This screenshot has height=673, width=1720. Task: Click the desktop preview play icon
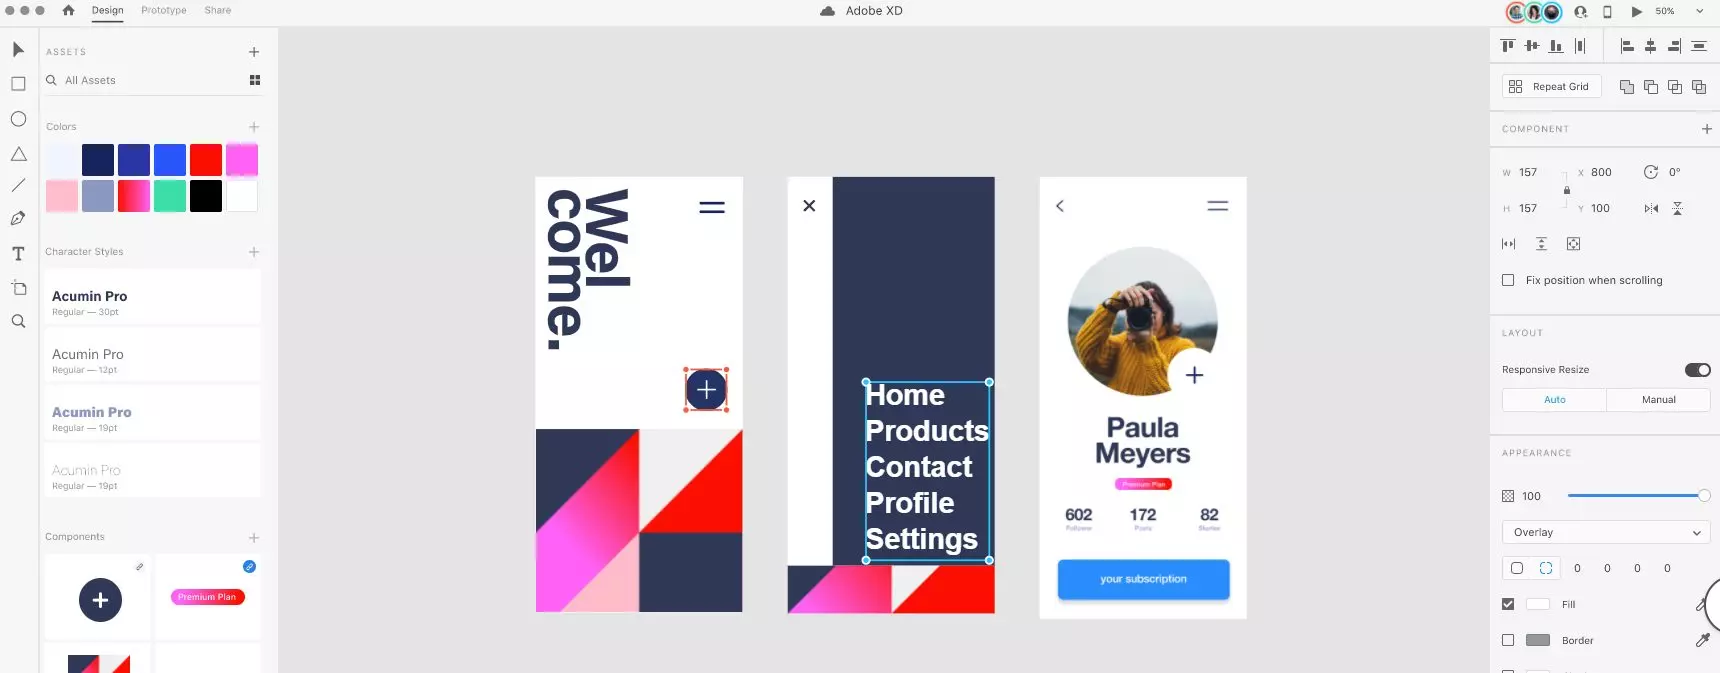pyautogui.click(x=1636, y=12)
